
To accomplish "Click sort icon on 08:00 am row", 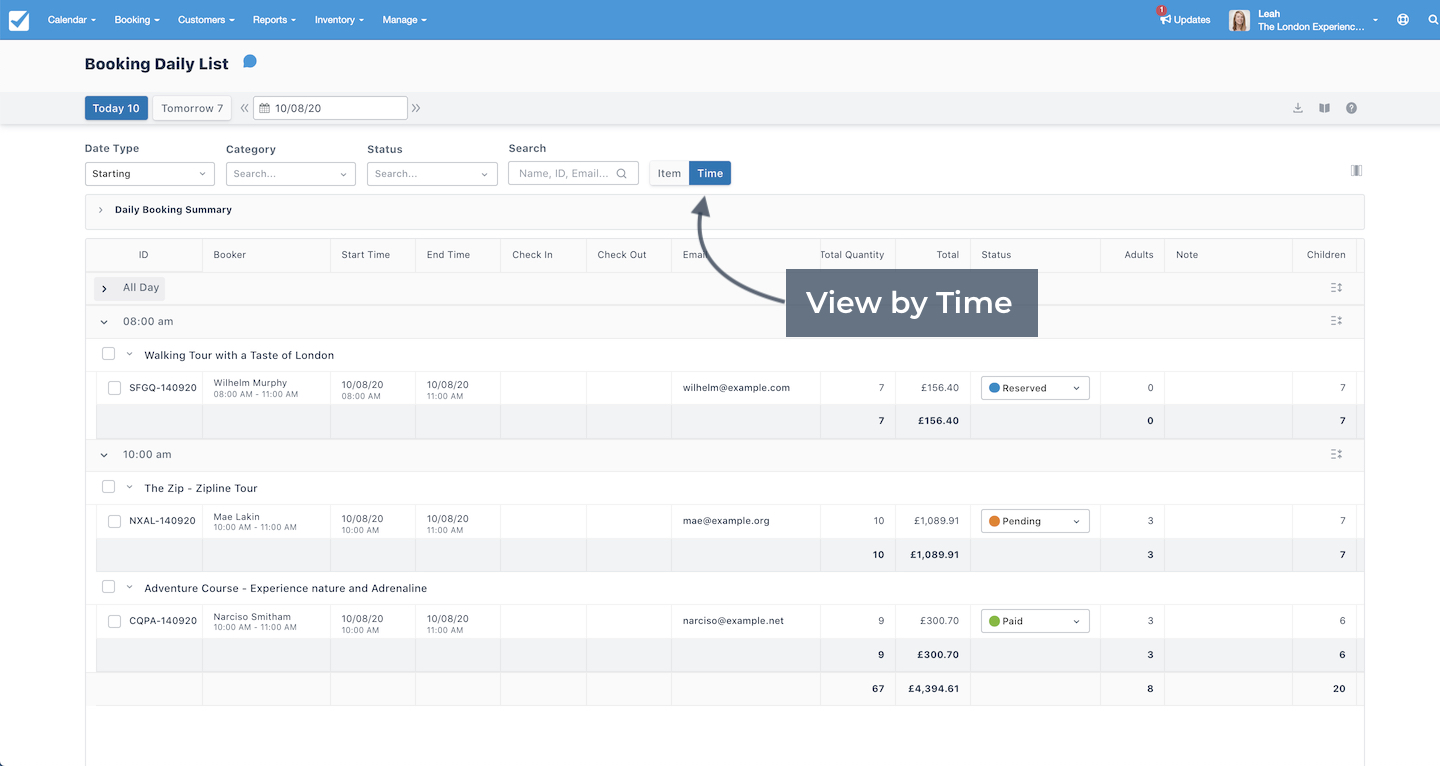I will pos(1336,321).
